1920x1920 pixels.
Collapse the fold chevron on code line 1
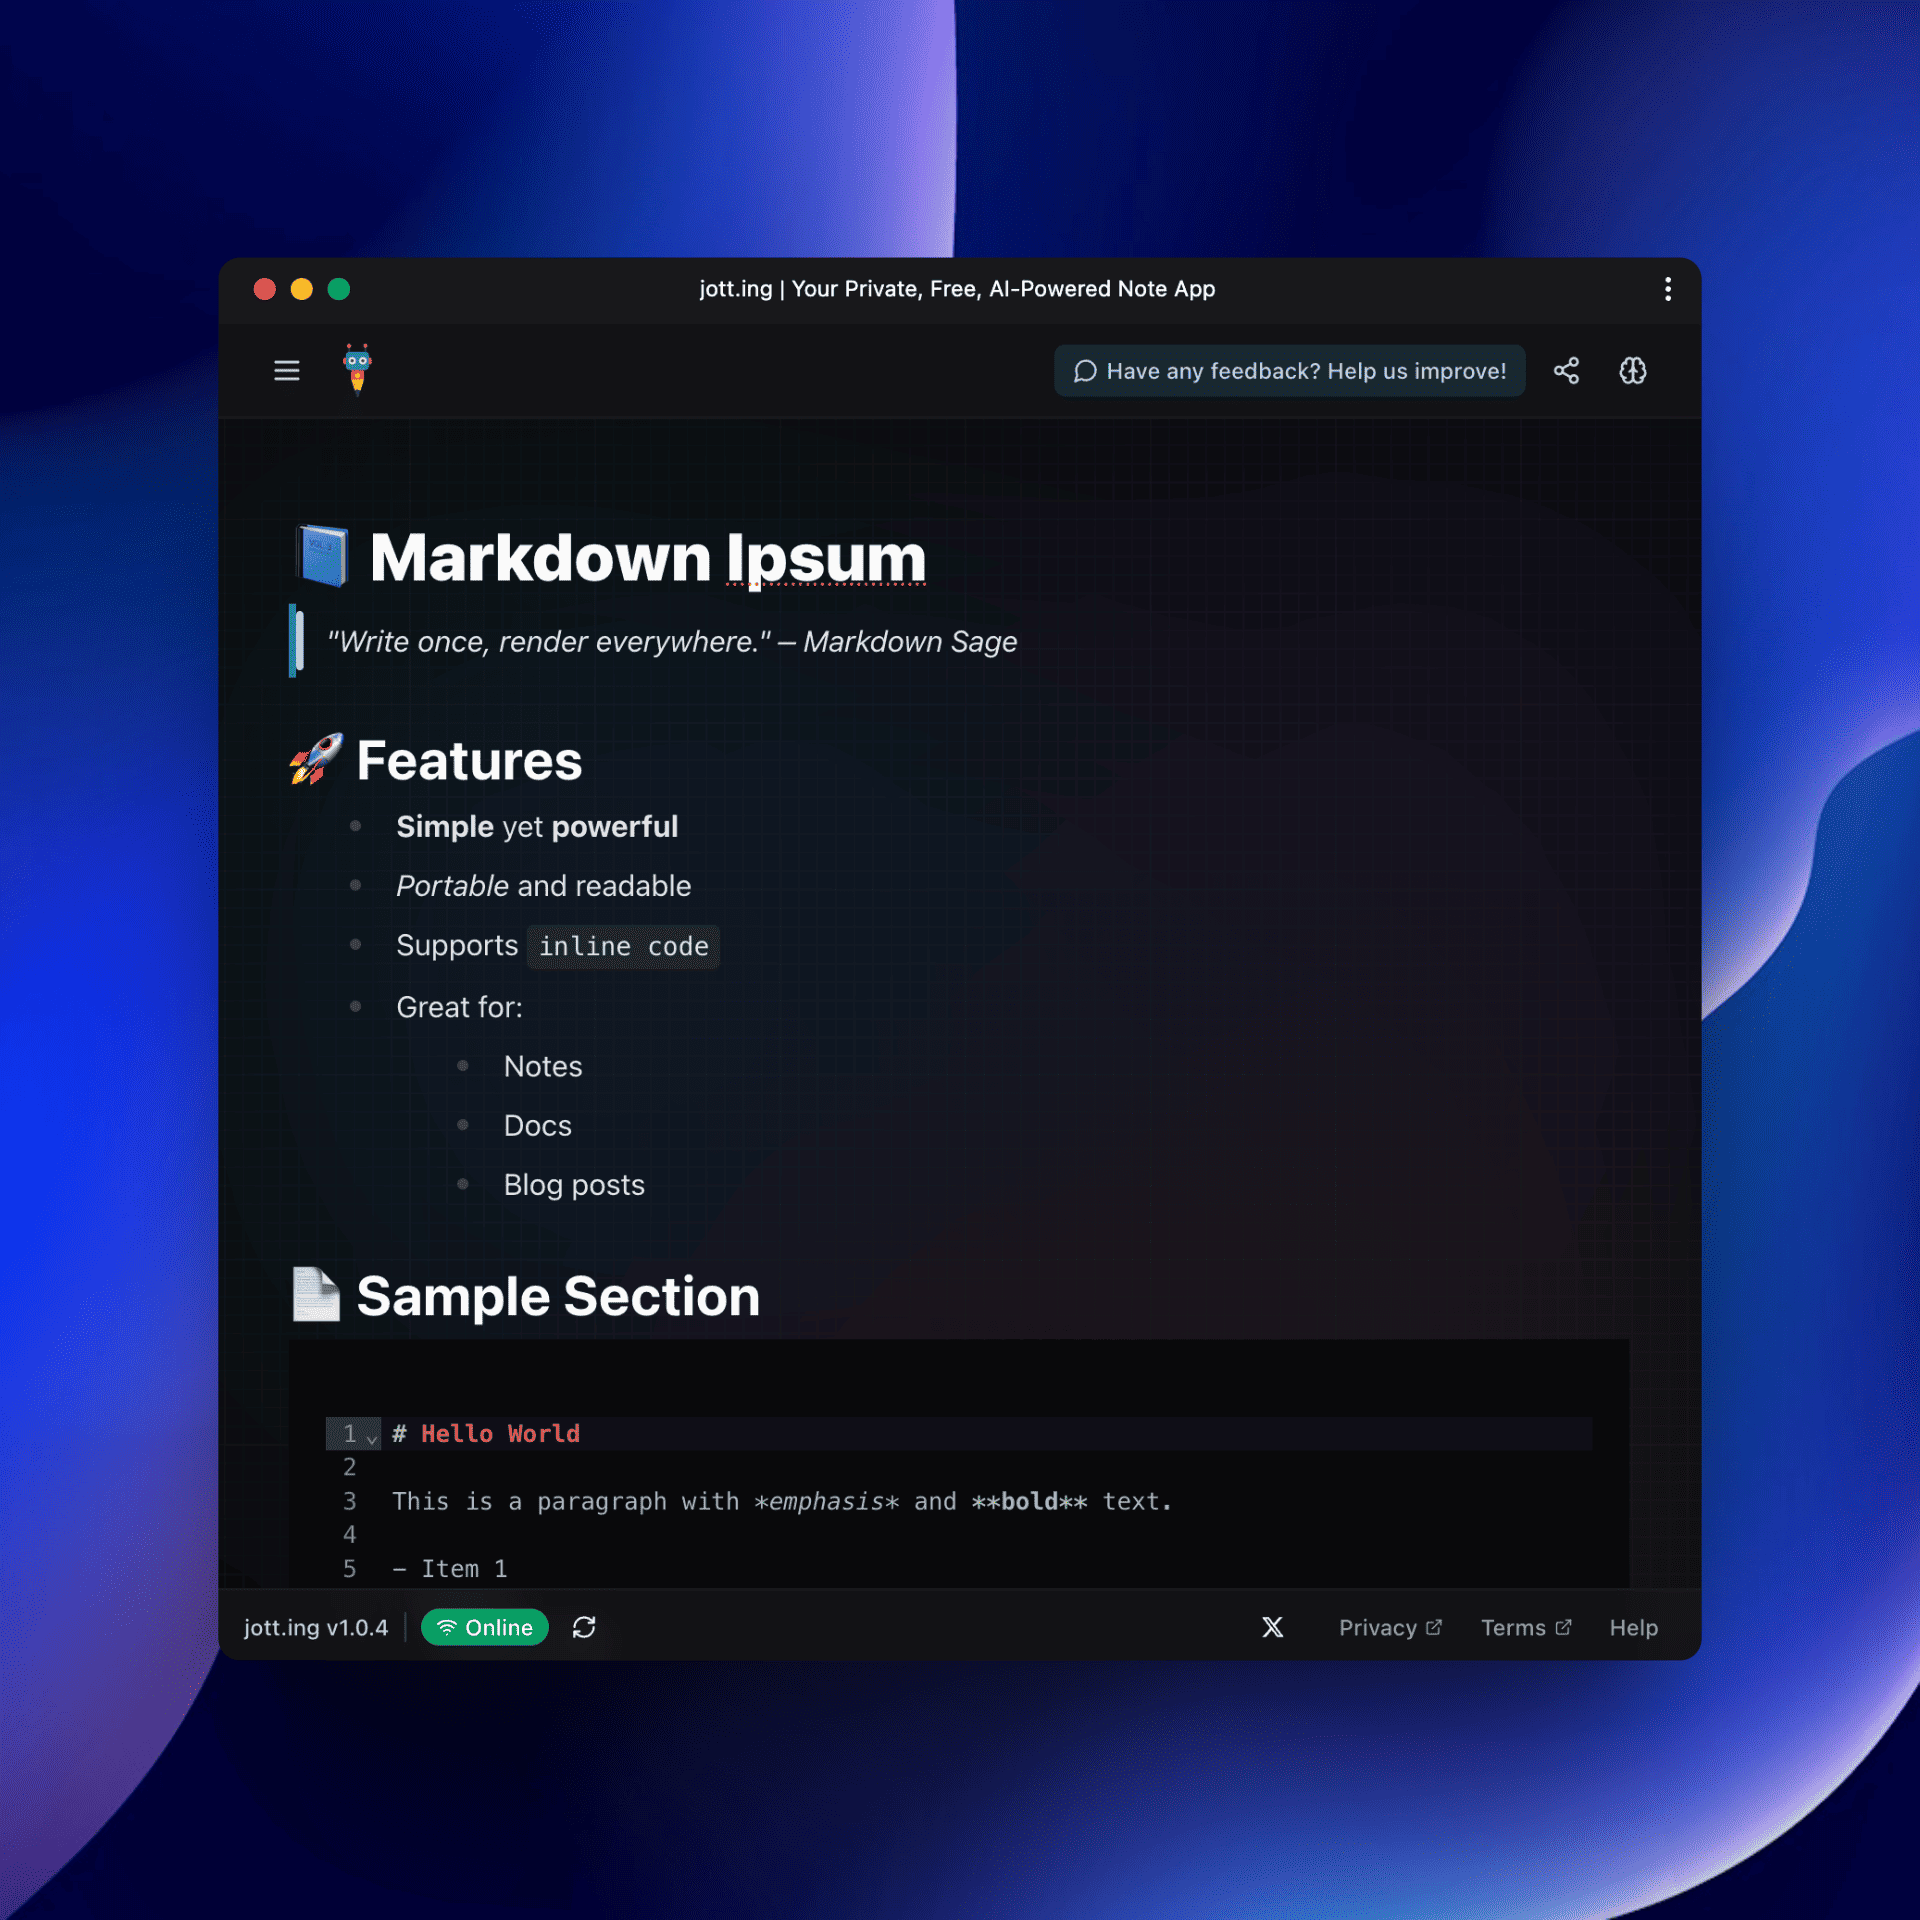(x=372, y=1438)
